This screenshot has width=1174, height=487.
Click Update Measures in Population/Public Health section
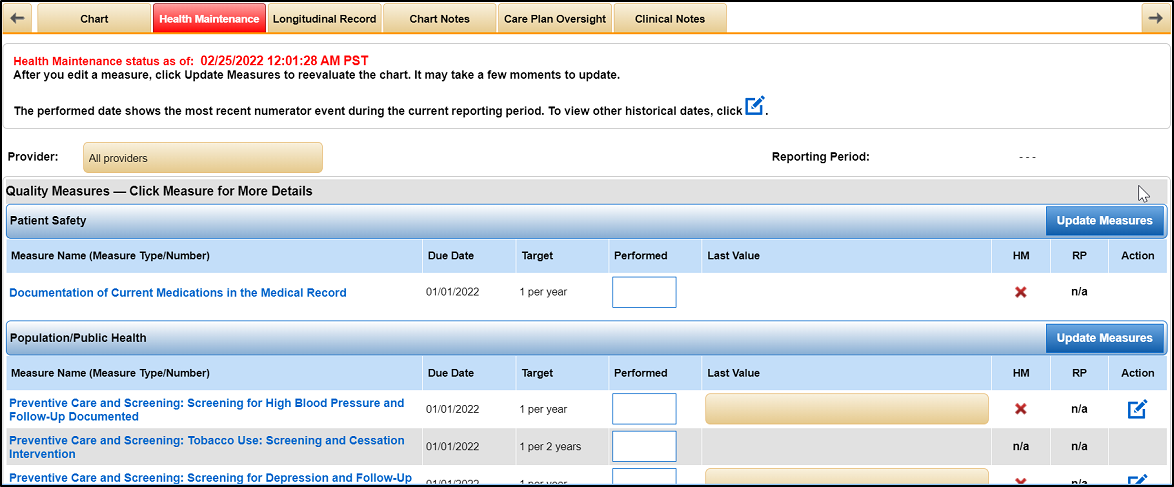pos(1104,338)
